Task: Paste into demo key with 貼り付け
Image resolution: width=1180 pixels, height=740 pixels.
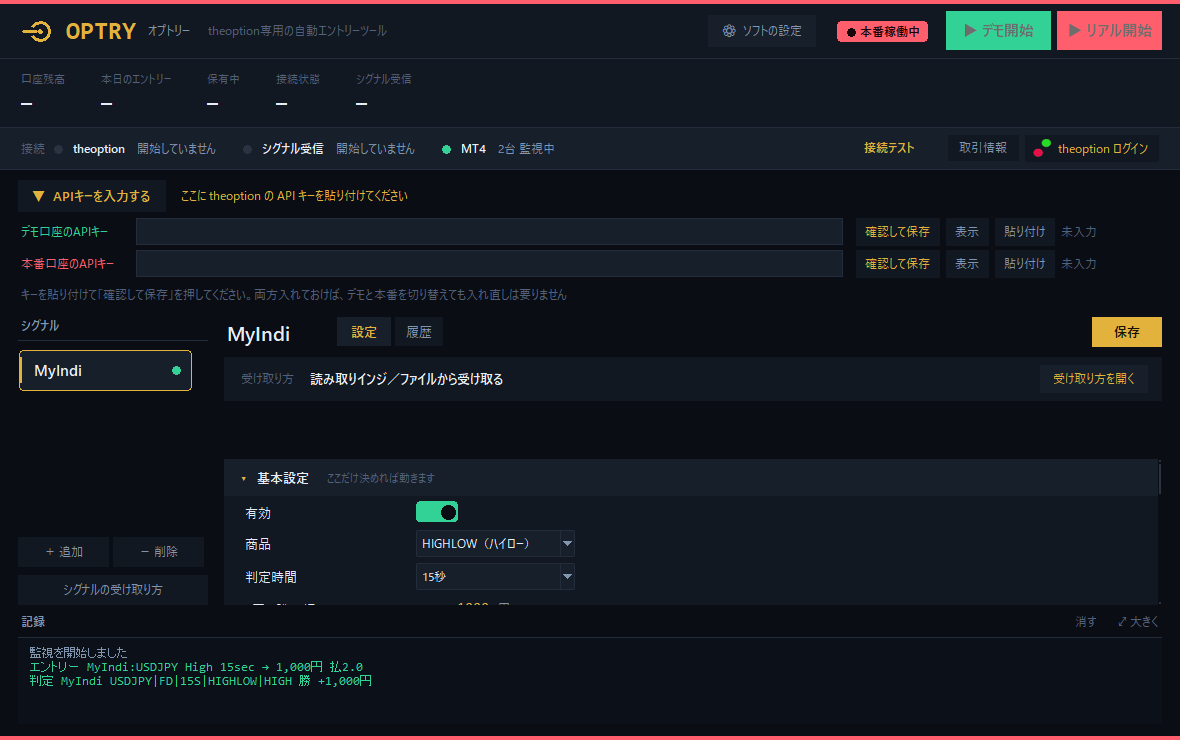Action: point(1024,232)
